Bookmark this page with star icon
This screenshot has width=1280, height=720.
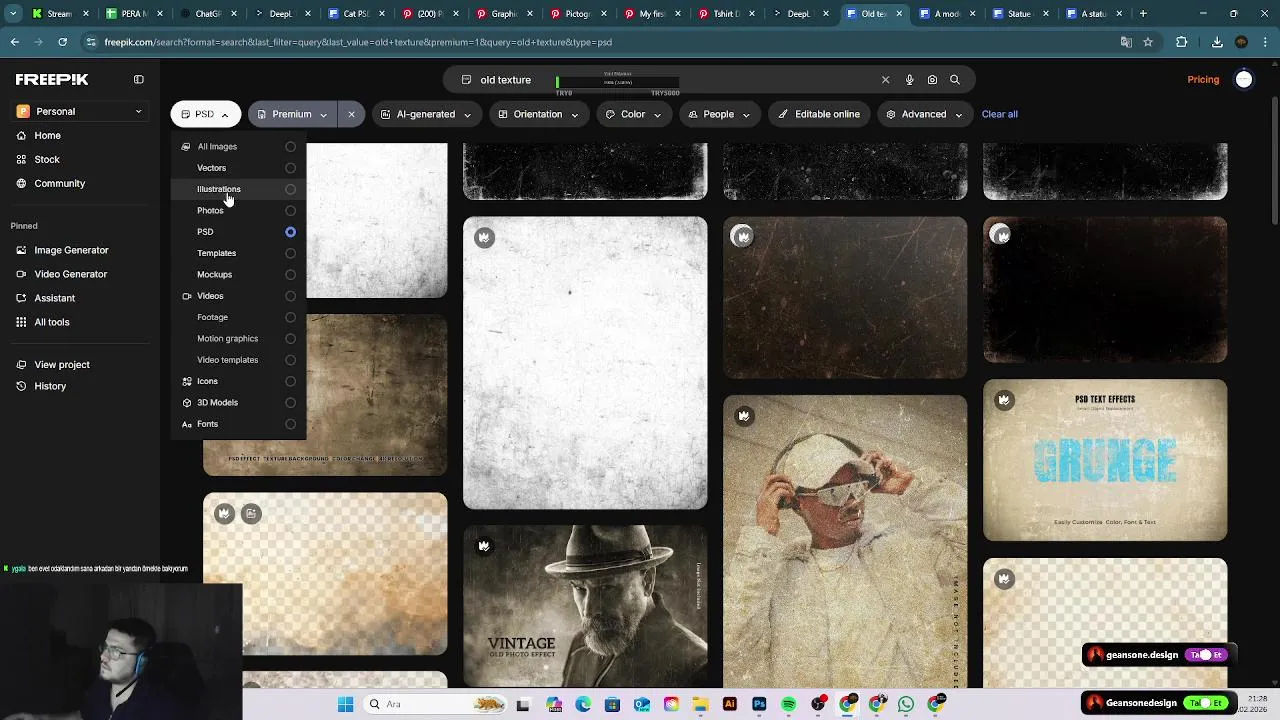pyautogui.click(x=1148, y=42)
